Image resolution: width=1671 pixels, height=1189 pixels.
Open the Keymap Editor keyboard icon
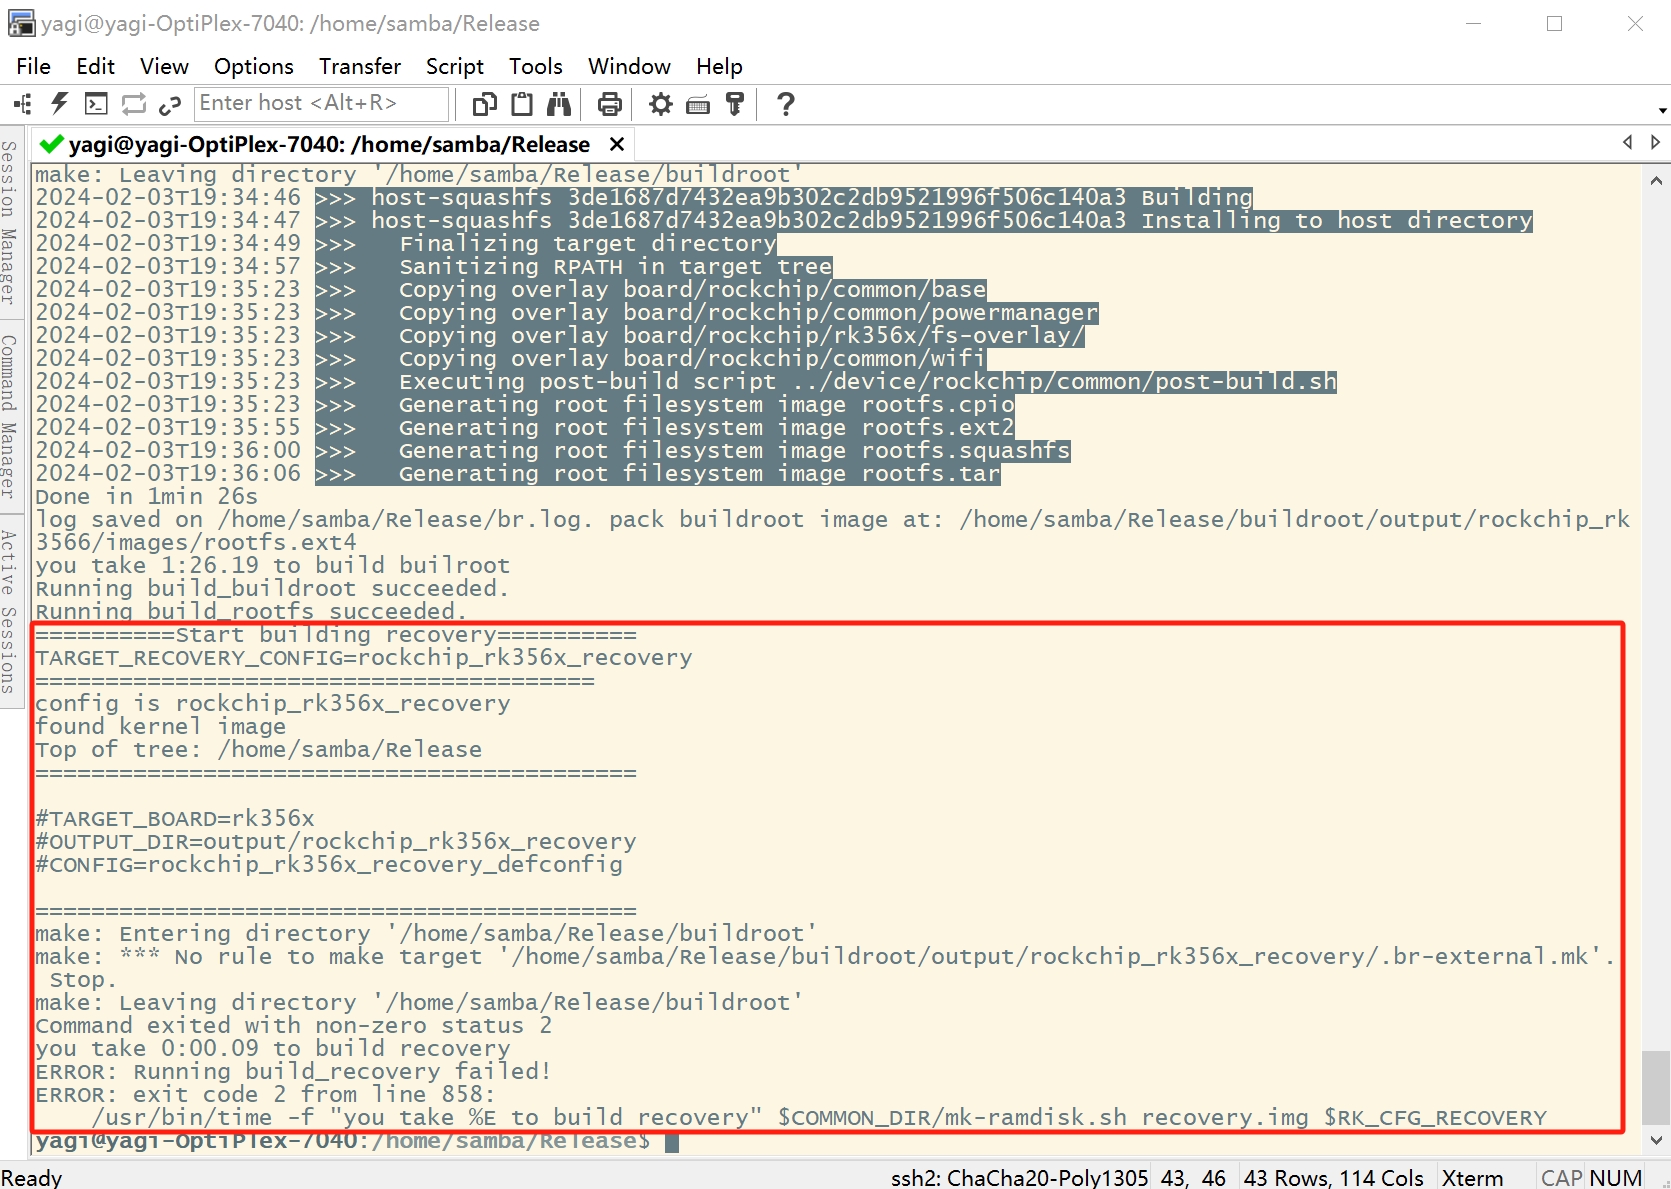(698, 104)
